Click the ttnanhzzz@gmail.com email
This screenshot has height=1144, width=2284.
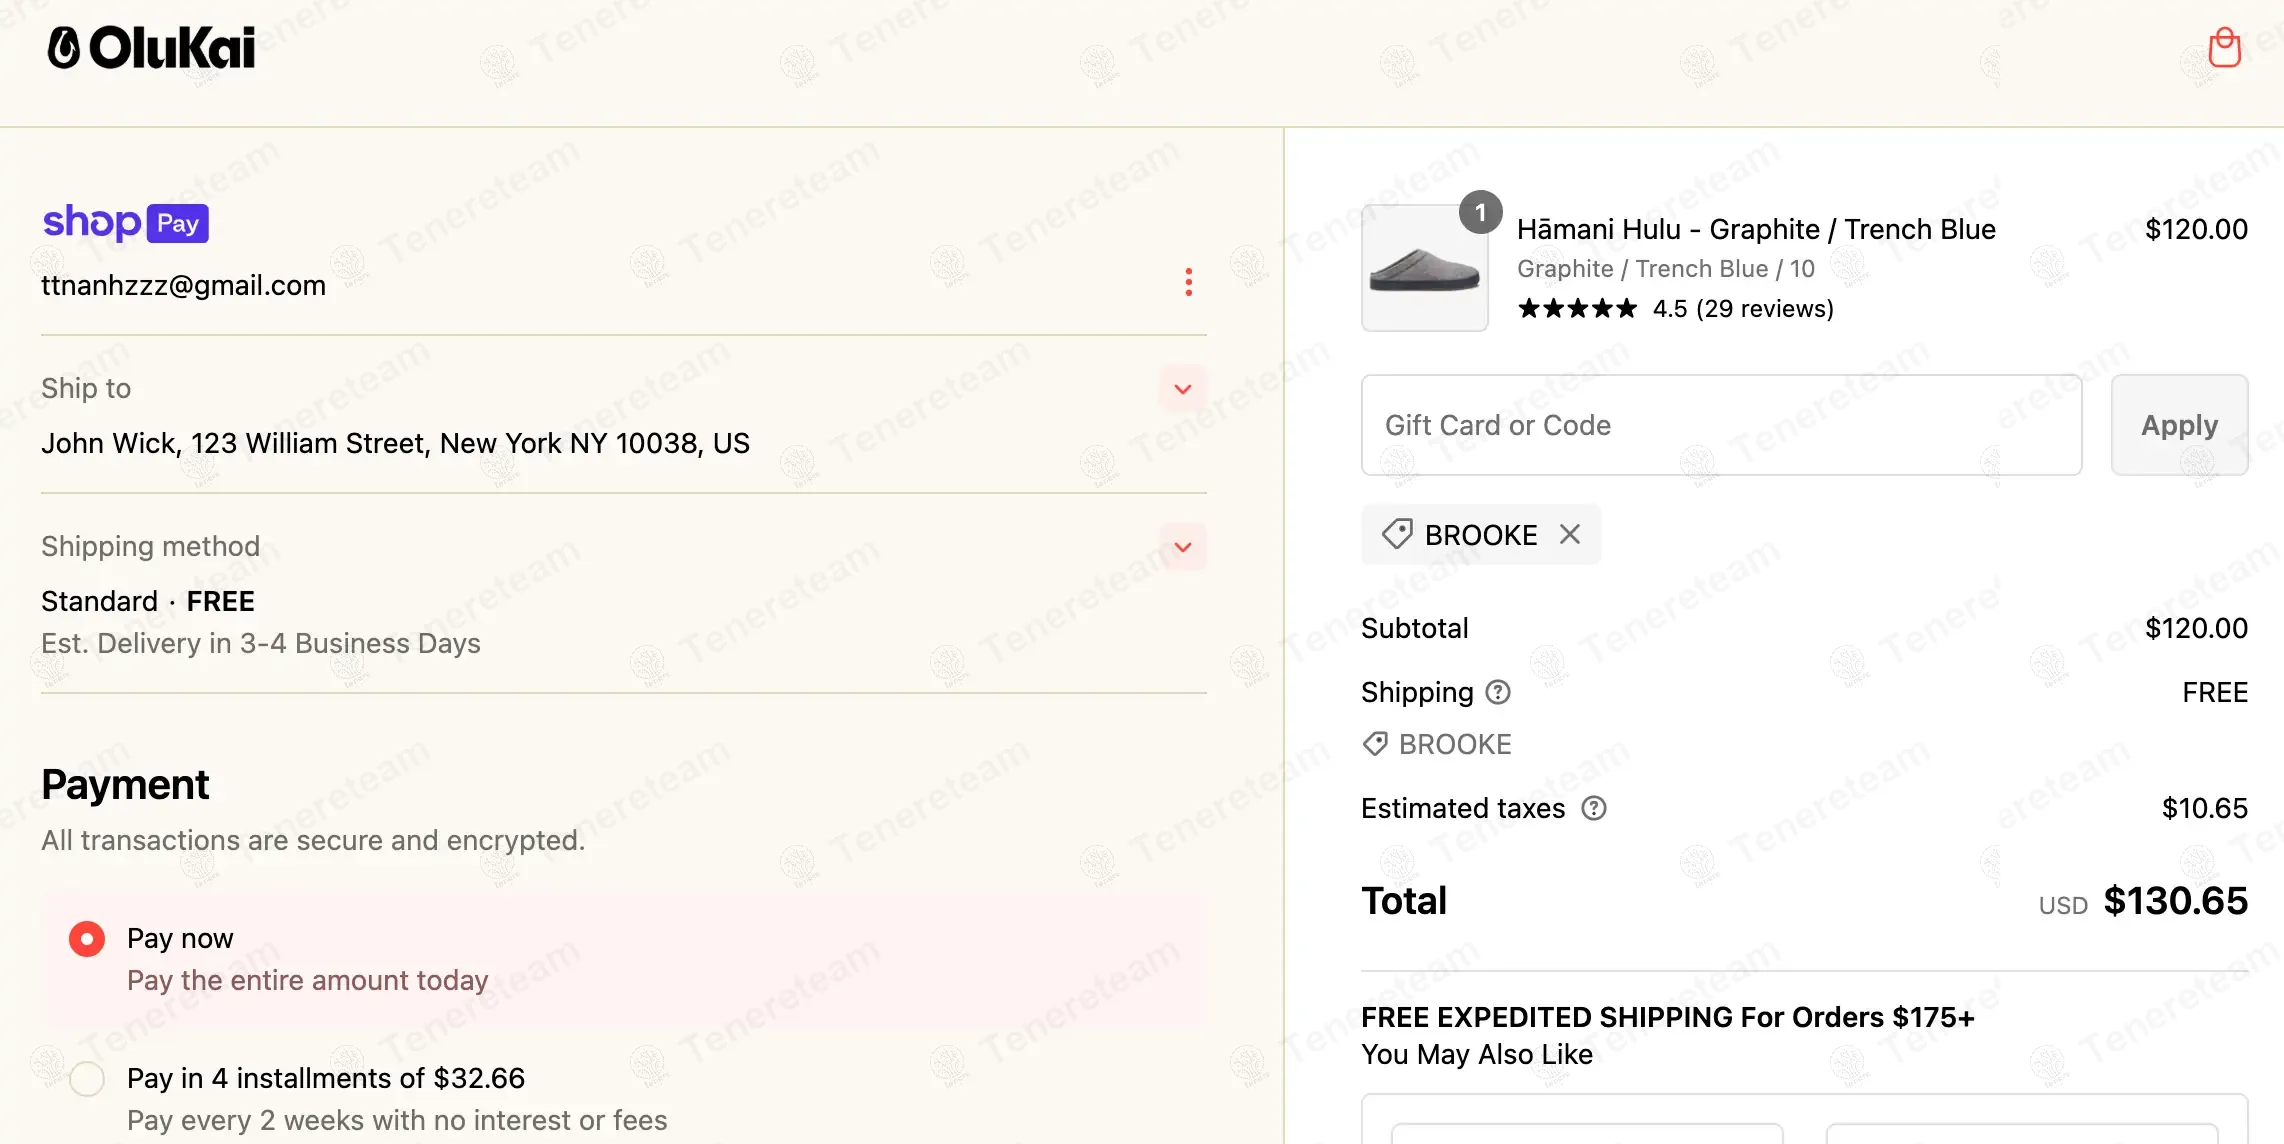183,286
